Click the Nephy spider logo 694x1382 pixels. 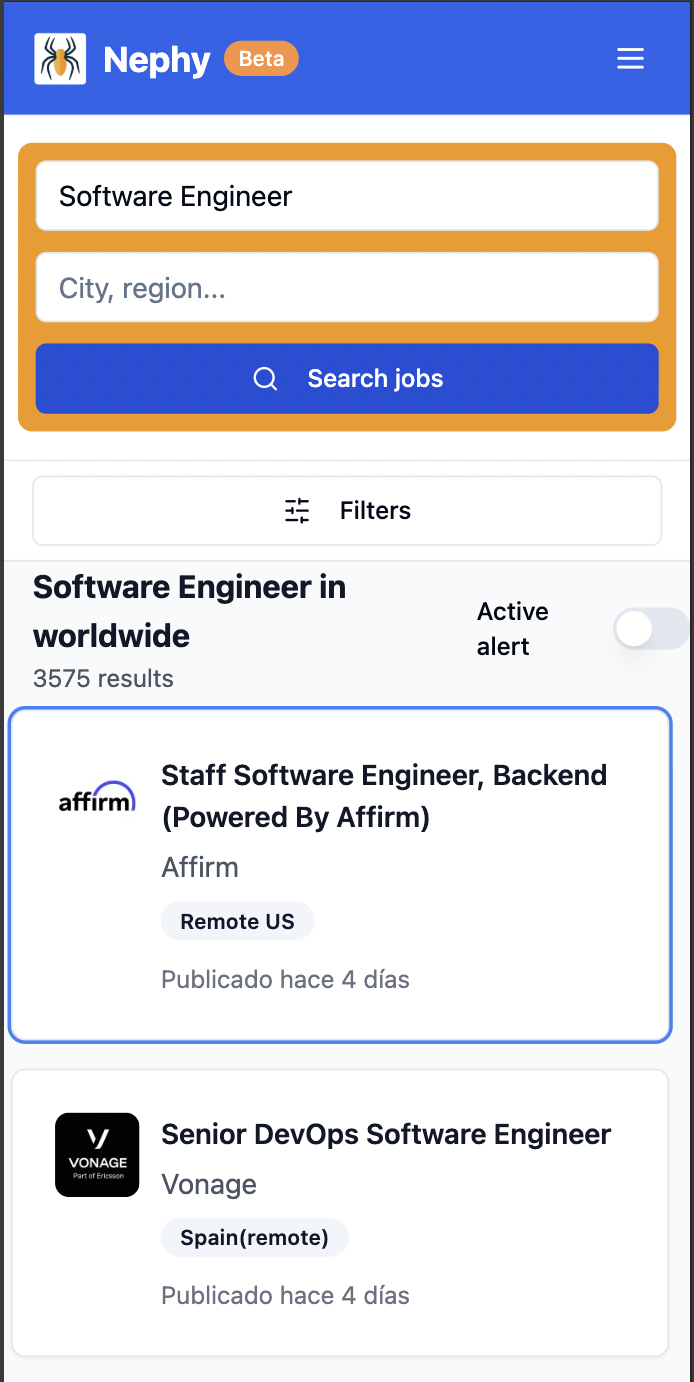pyautogui.click(x=60, y=58)
